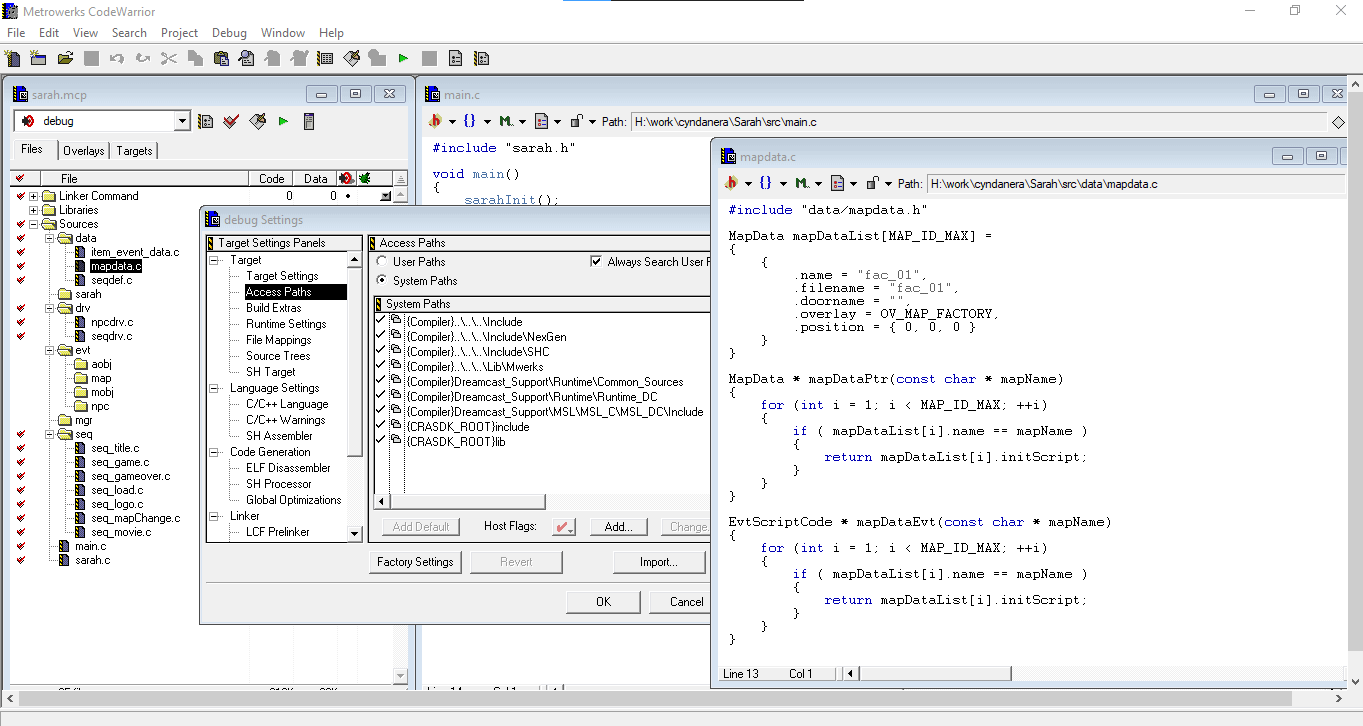Collapse the Sources group

34,224
